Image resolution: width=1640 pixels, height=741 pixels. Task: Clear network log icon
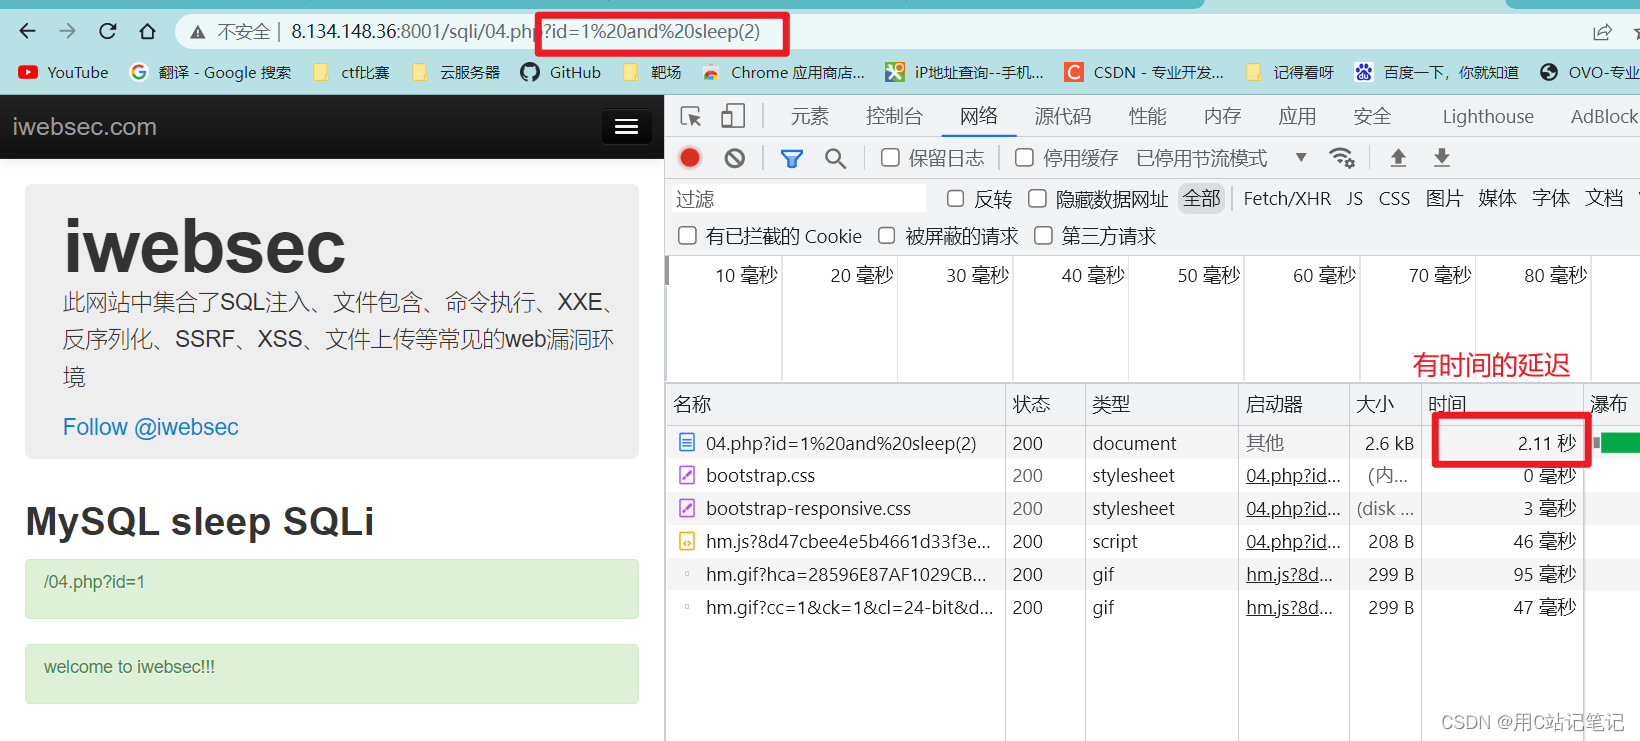pyautogui.click(x=735, y=158)
